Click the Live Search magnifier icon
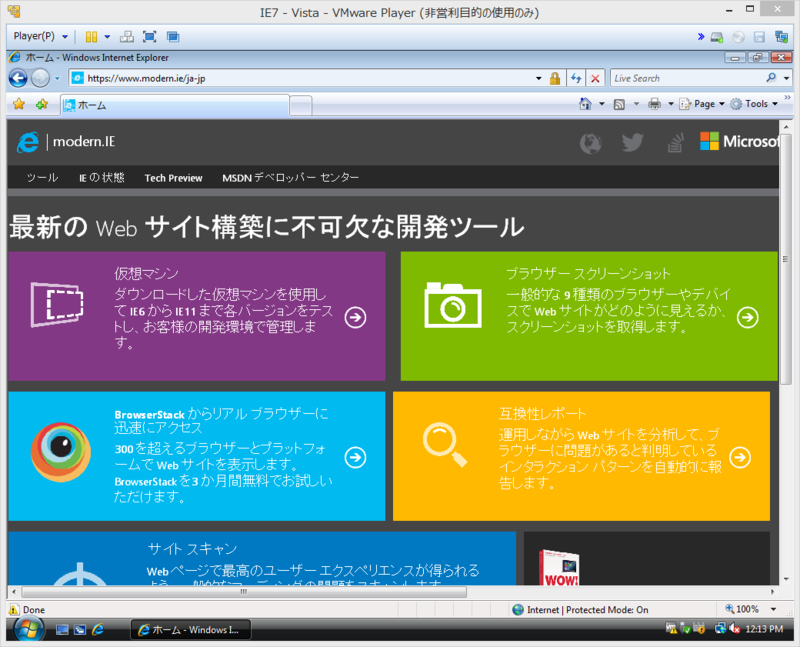 coord(771,78)
